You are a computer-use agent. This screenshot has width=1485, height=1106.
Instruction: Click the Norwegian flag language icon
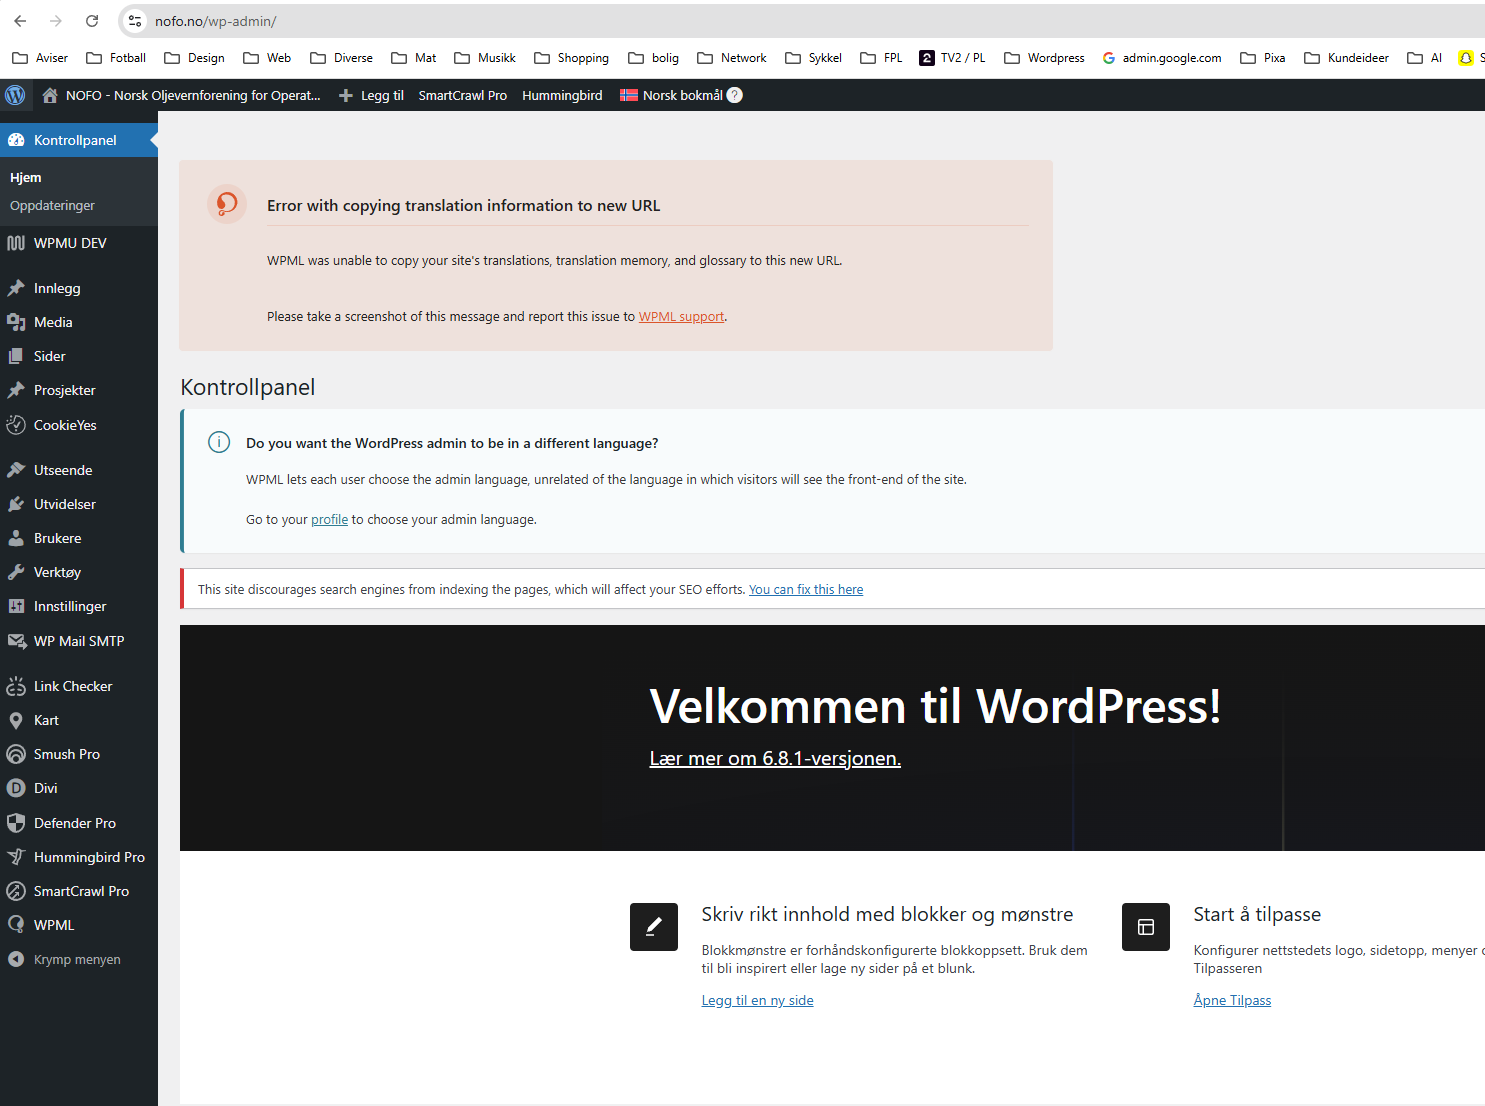[629, 95]
